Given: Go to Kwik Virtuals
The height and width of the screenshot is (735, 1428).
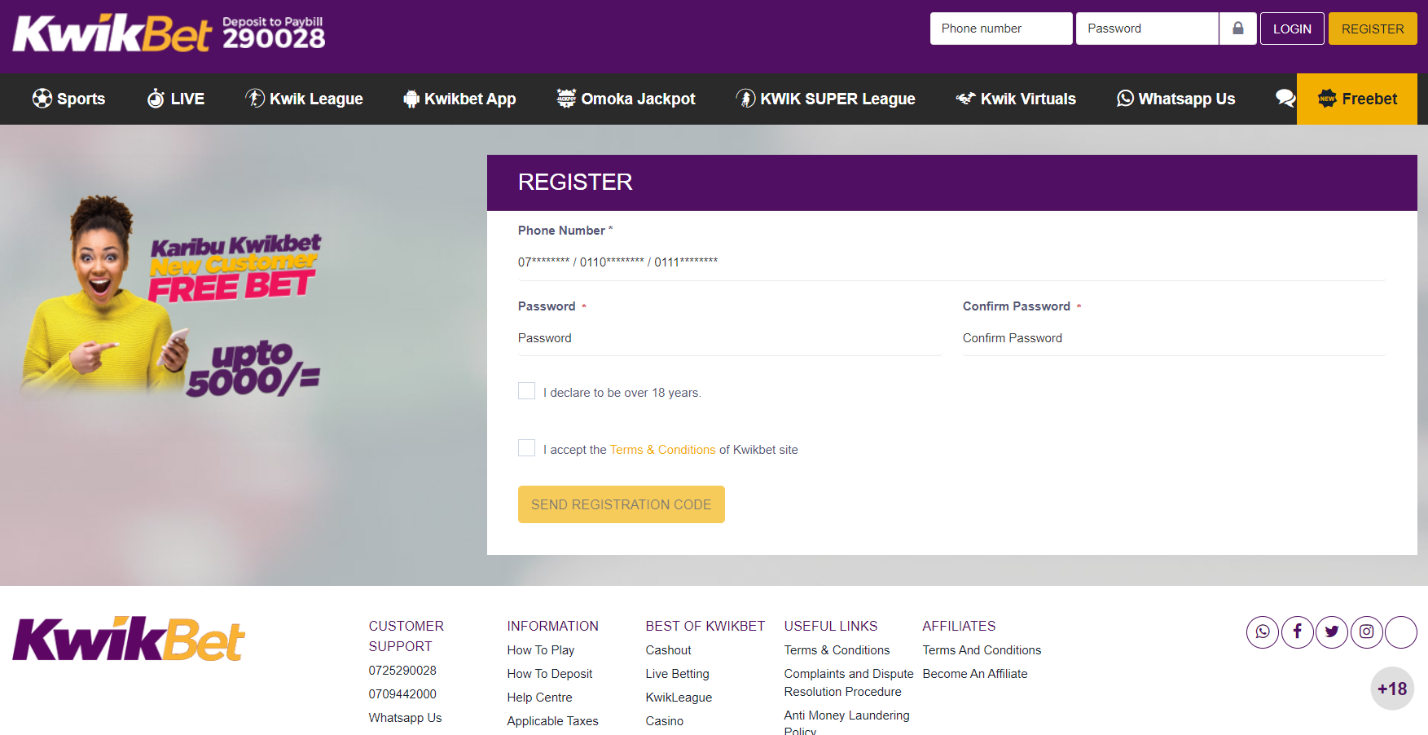Looking at the screenshot, I should pyautogui.click(x=1016, y=99).
